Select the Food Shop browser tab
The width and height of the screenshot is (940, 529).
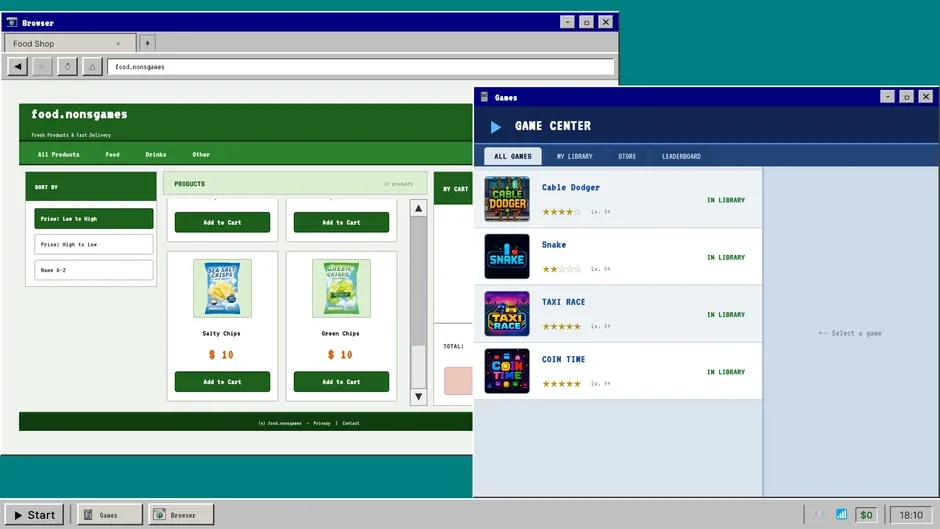70,43
